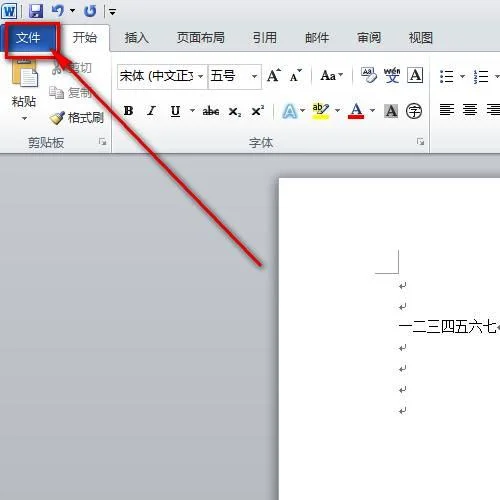Viewport: 500px width, 500px height.
Task: Toggle Italic formatting
Action: (x=152, y=110)
